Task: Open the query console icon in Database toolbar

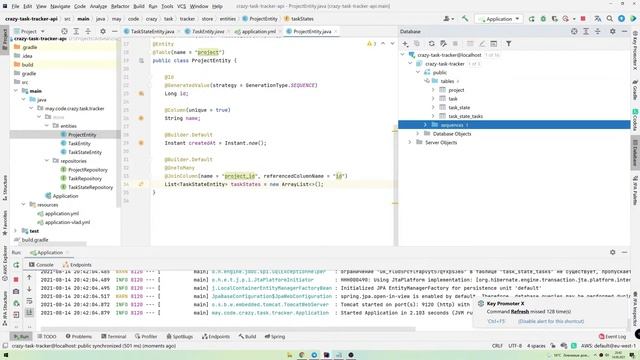Action: 493,44
